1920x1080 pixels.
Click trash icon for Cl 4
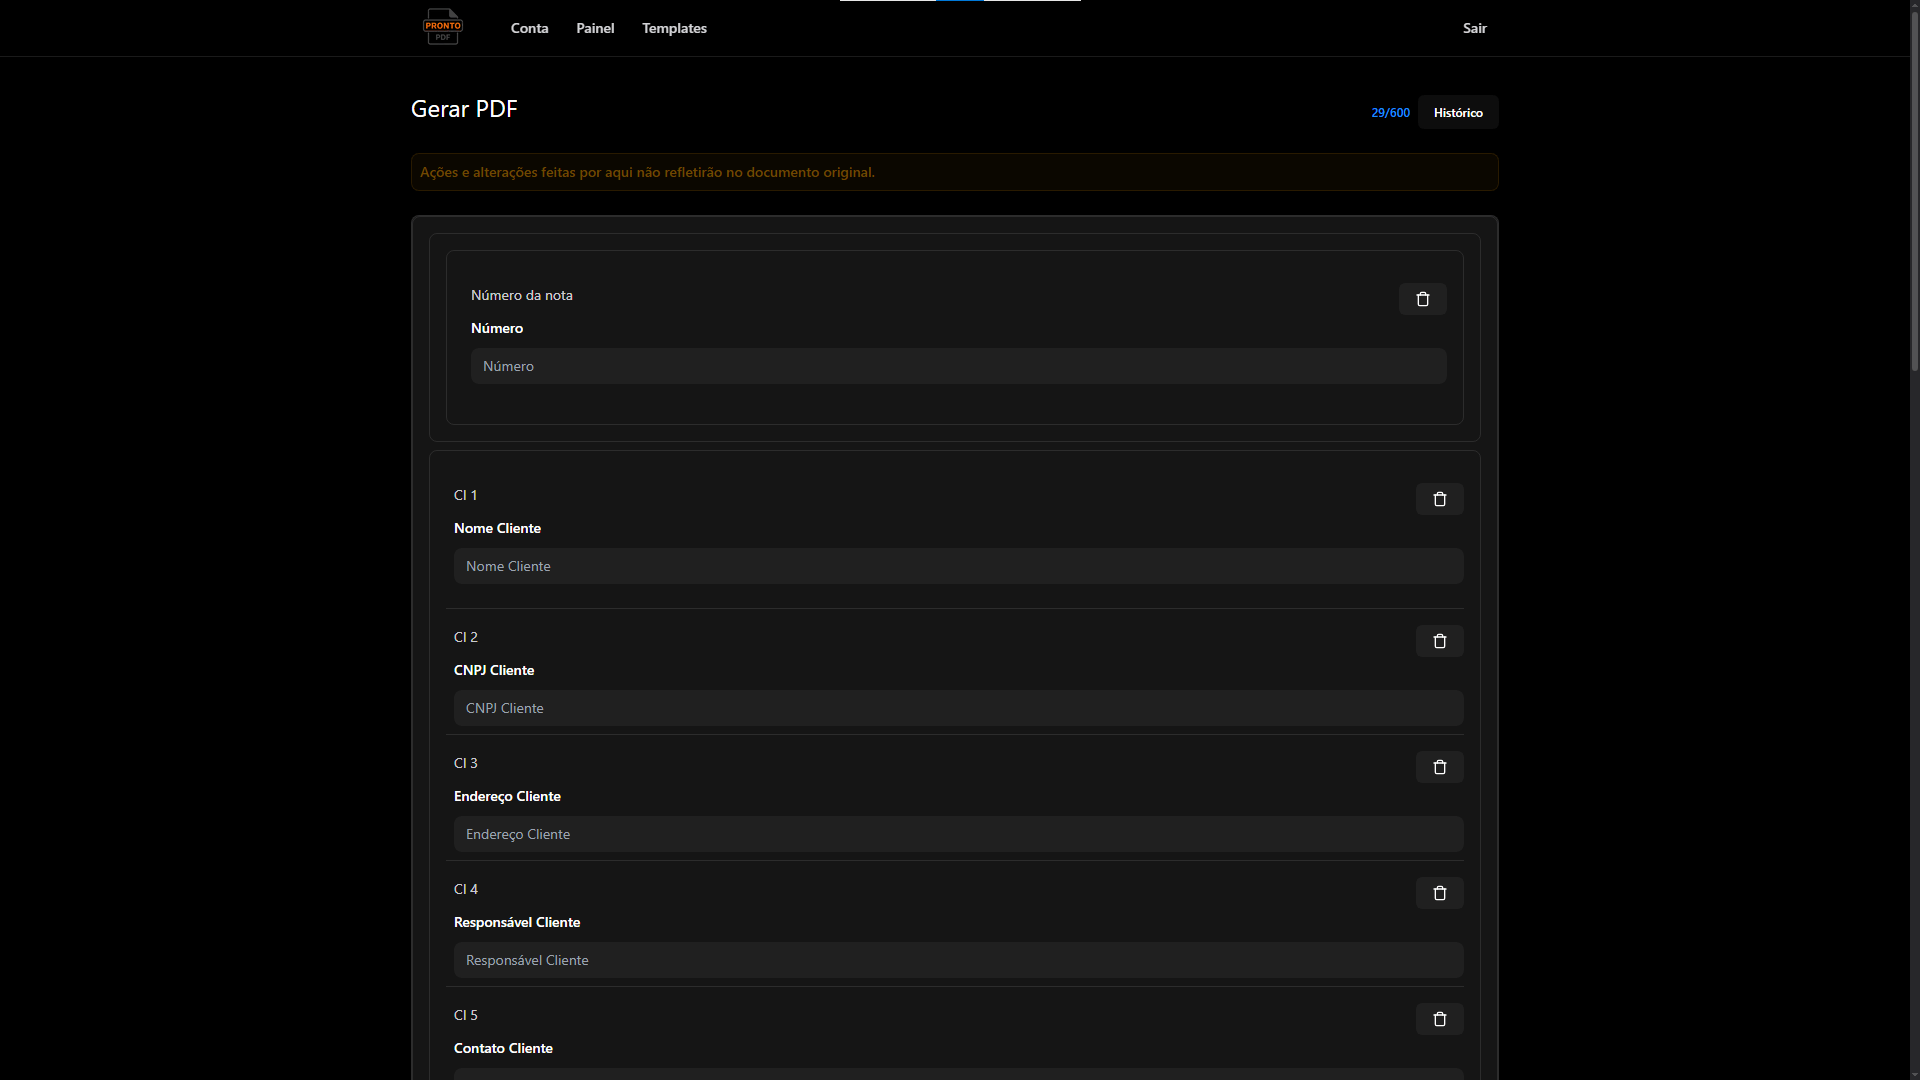pyautogui.click(x=1439, y=893)
